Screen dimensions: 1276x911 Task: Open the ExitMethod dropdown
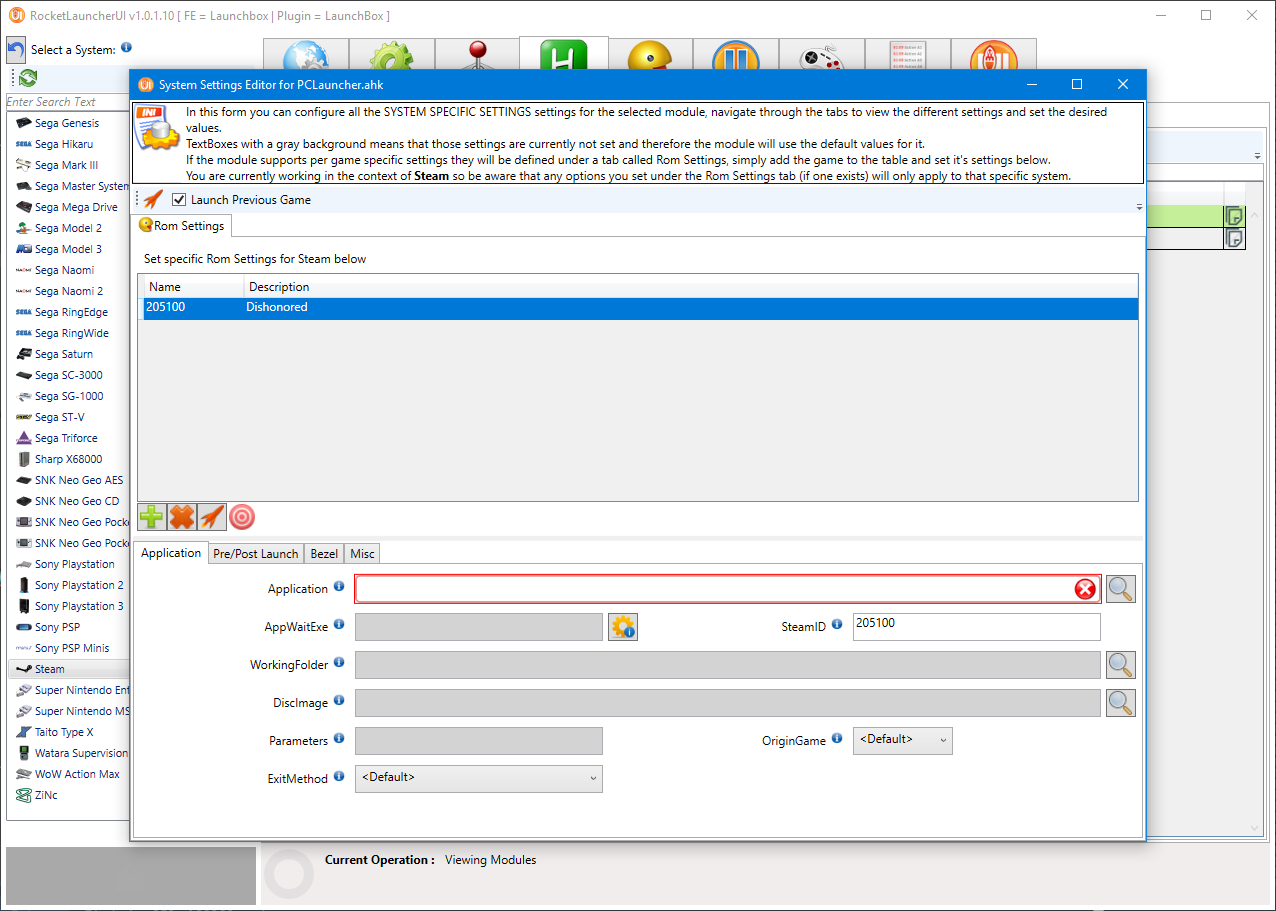click(479, 779)
